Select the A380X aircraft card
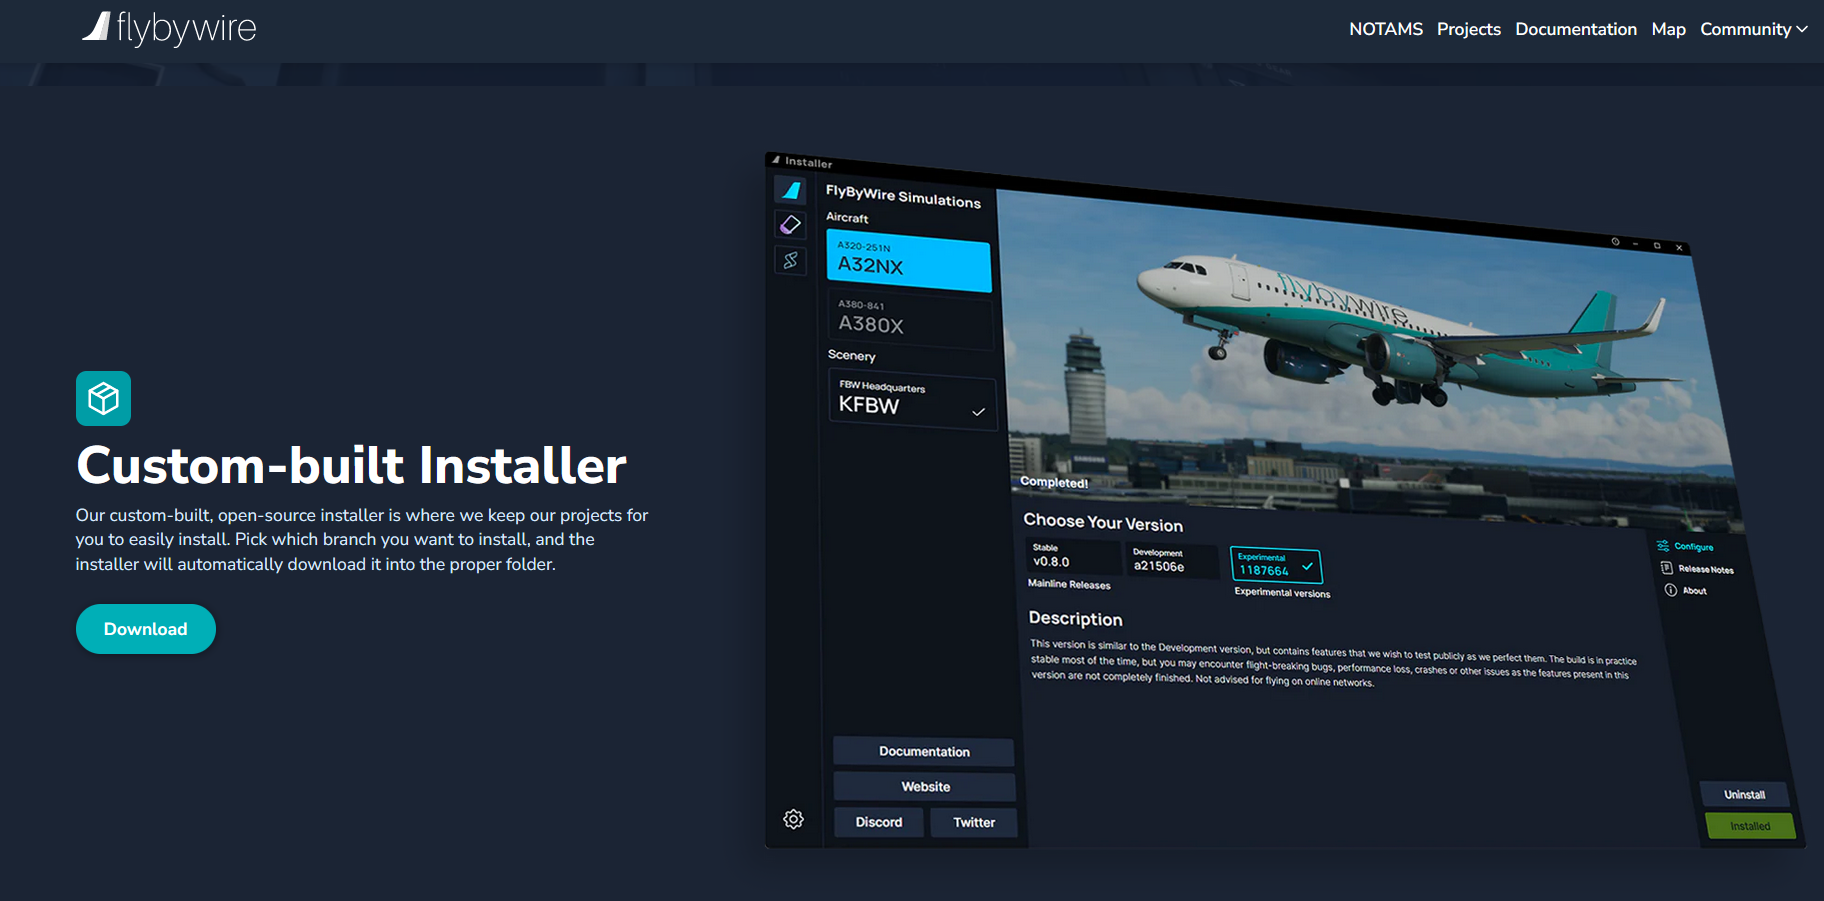This screenshot has height=901, width=1824. click(x=909, y=321)
